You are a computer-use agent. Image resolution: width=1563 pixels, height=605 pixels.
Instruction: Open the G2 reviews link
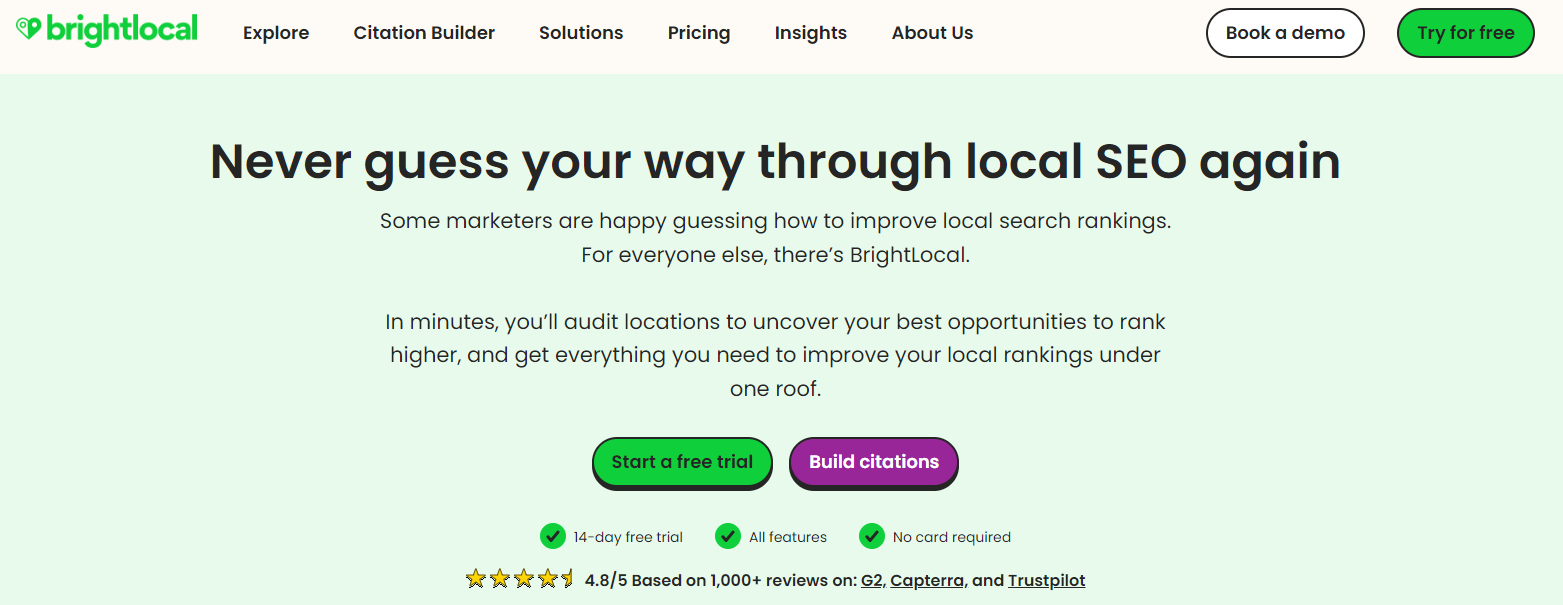(x=871, y=580)
